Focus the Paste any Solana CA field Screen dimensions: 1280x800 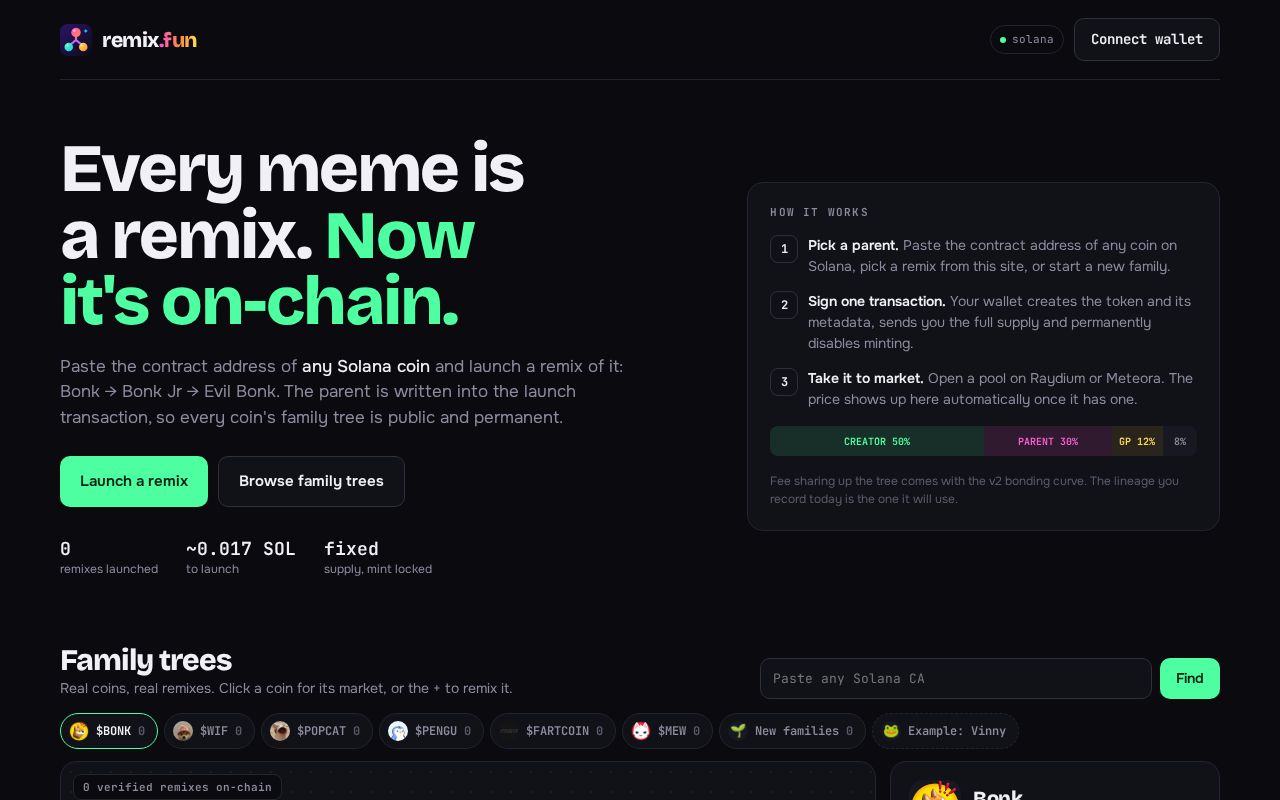coord(956,678)
